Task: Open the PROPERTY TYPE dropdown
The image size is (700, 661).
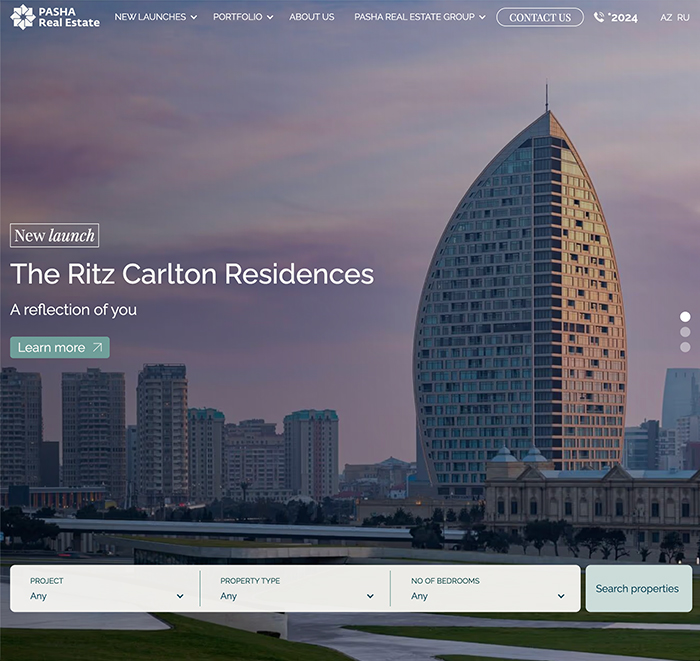Action: [296, 588]
